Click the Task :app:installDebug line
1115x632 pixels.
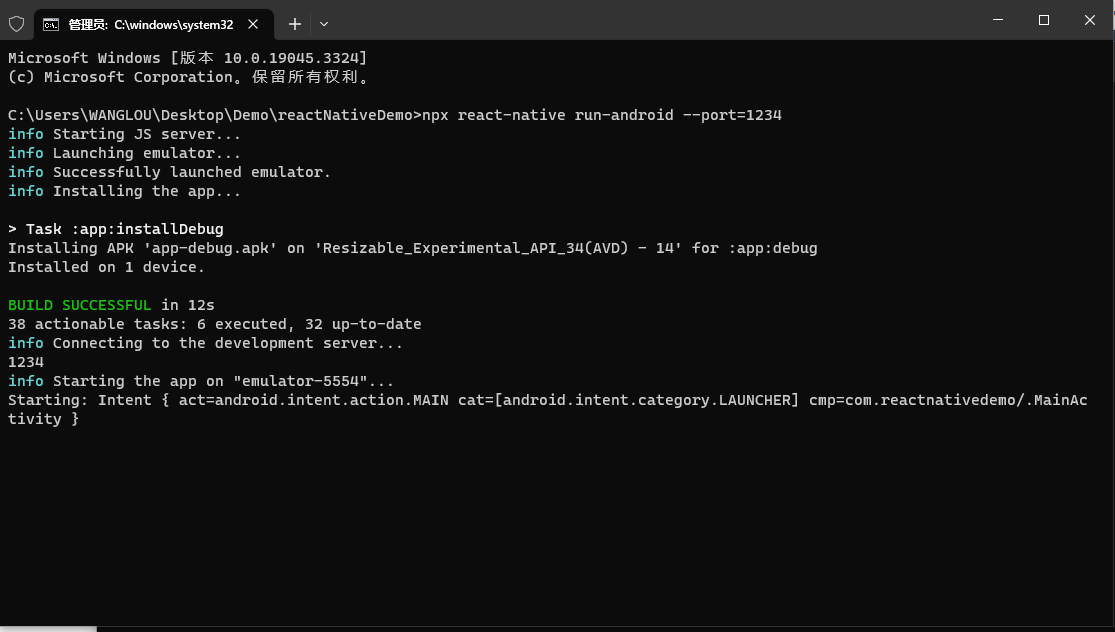click(x=116, y=229)
